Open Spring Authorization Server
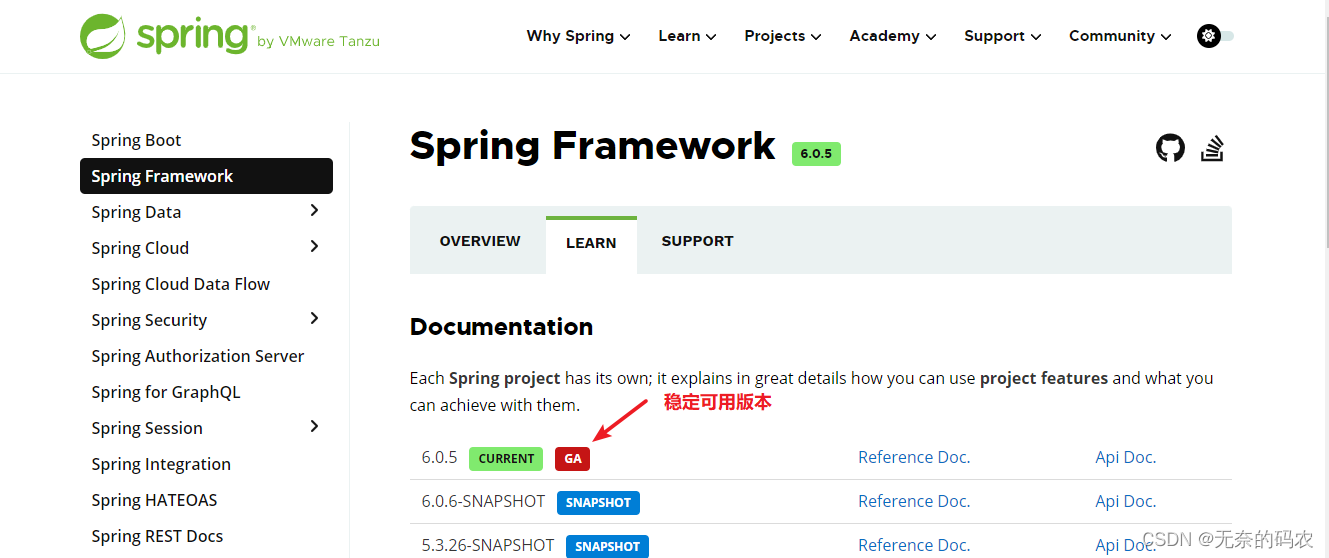This screenshot has height=558, width=1329. [198, 356]
